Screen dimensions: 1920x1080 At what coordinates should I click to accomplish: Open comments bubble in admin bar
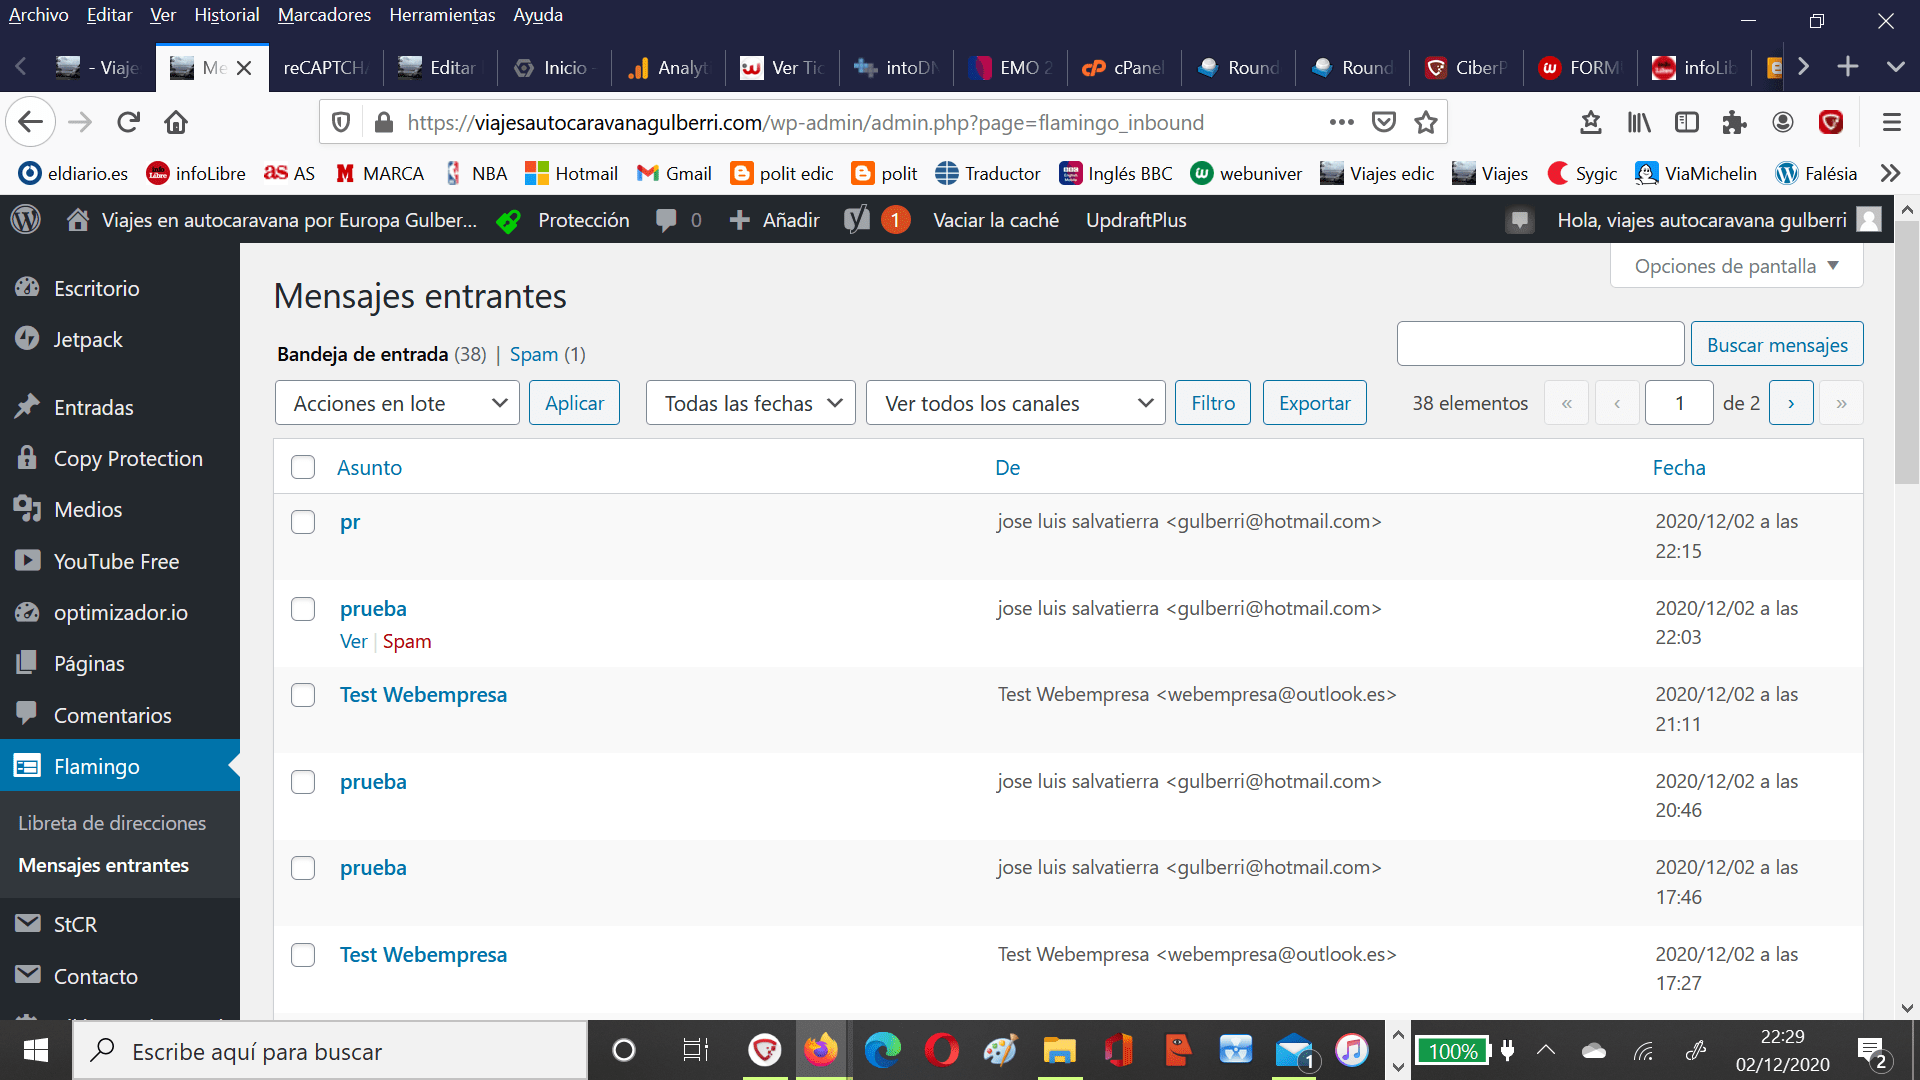(x=678, y=220)
